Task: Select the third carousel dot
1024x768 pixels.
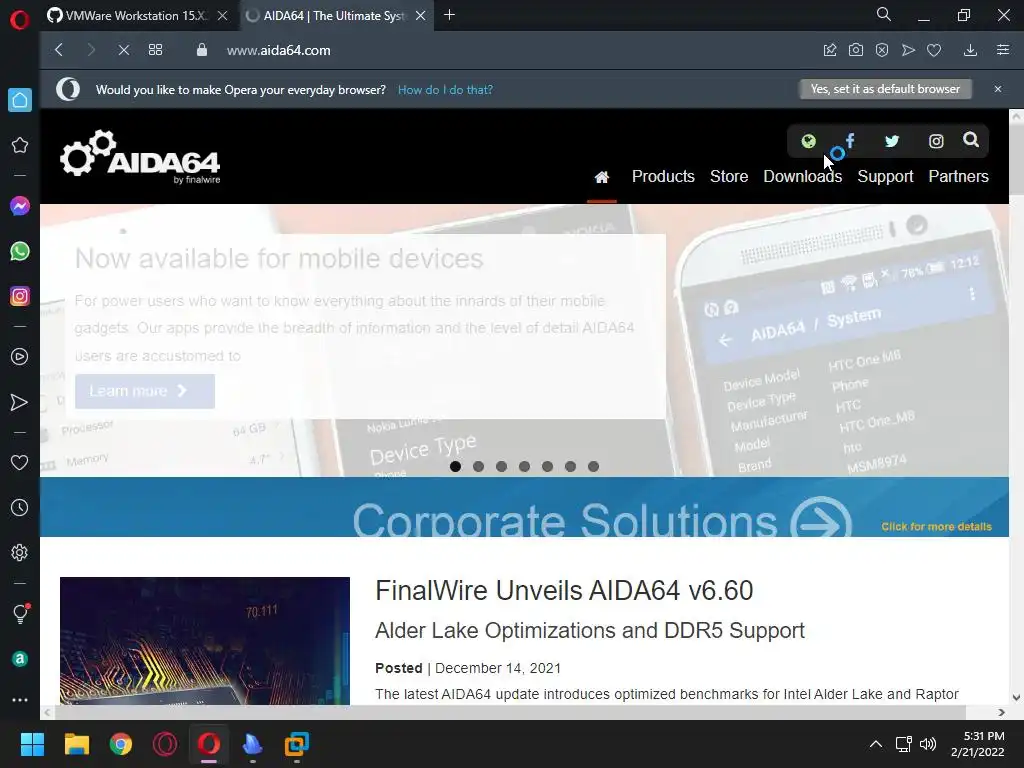Action: click(501, 466)
